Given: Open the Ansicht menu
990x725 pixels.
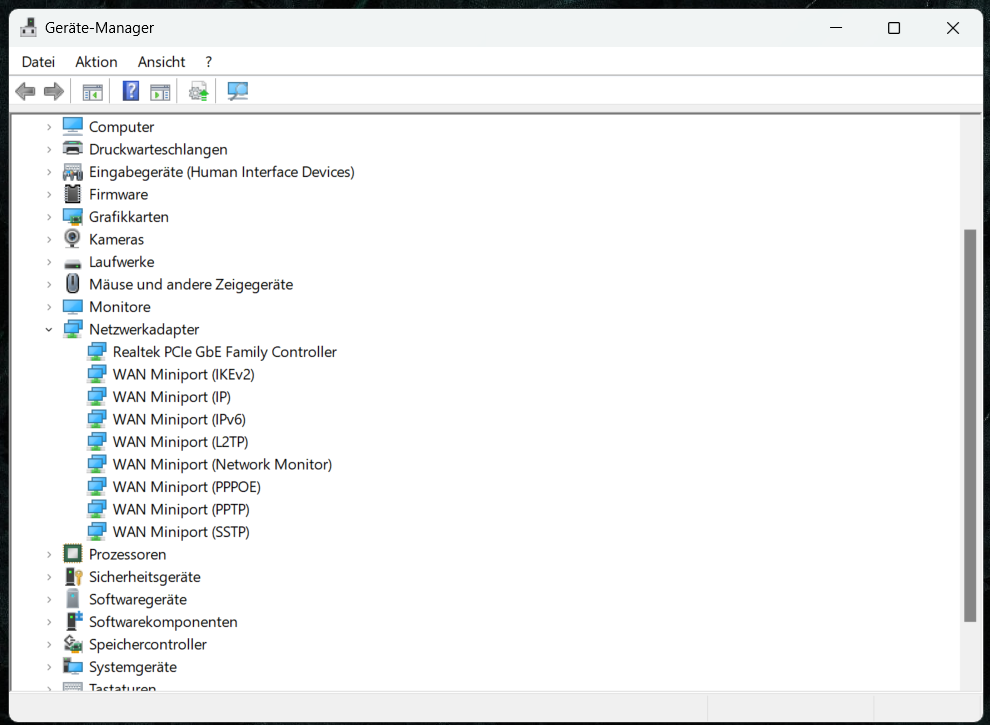Looking at the screenshot, I should pos(161,62).
